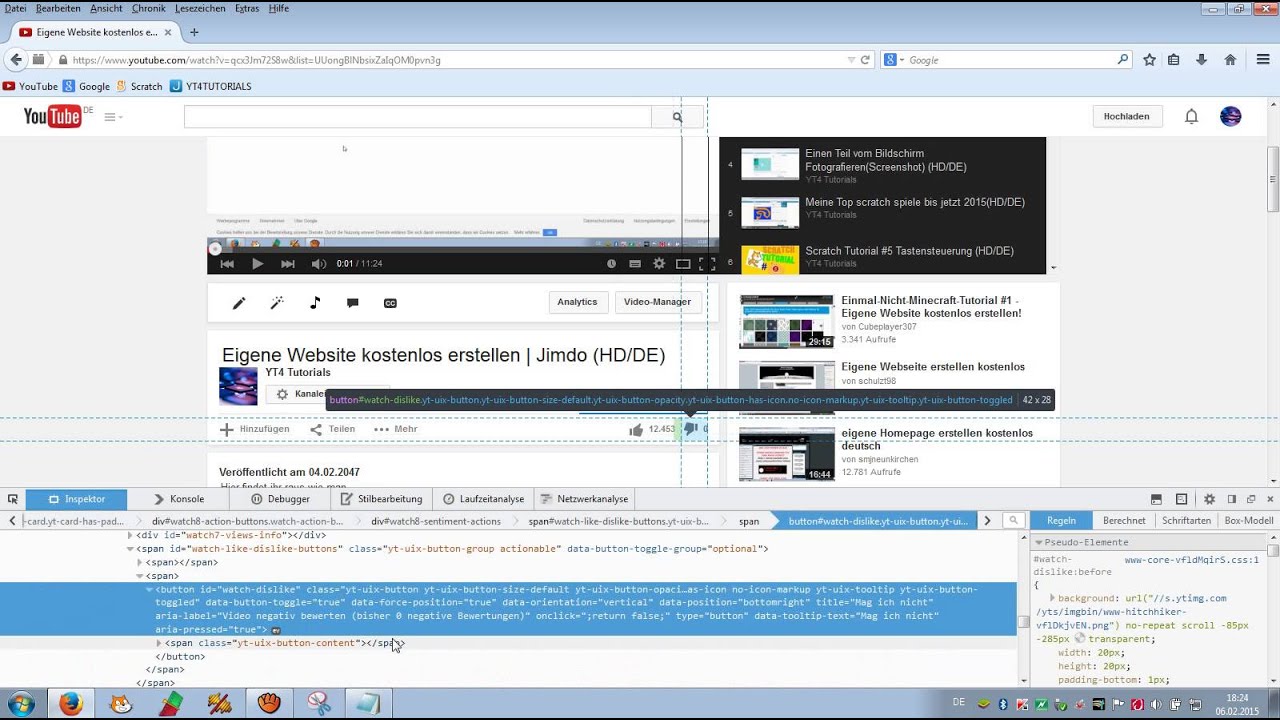
Task: Open the magic wand enhancements icon
Action: 277,303
